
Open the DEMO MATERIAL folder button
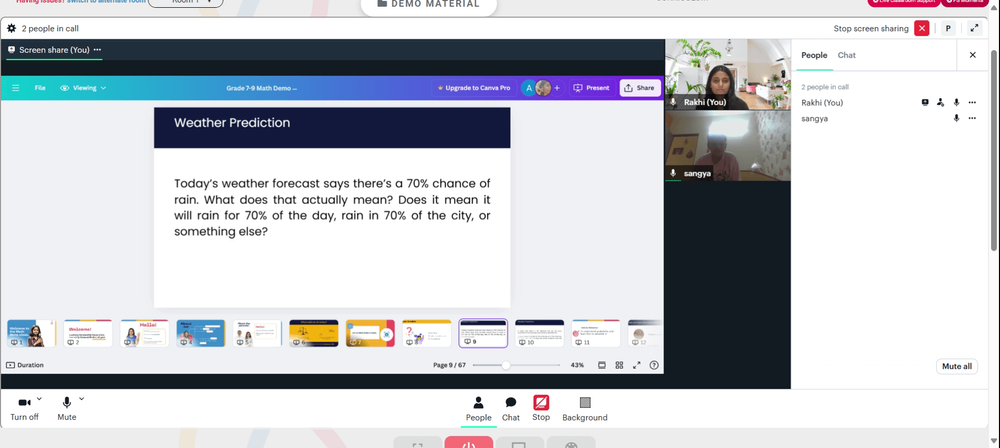429,5
